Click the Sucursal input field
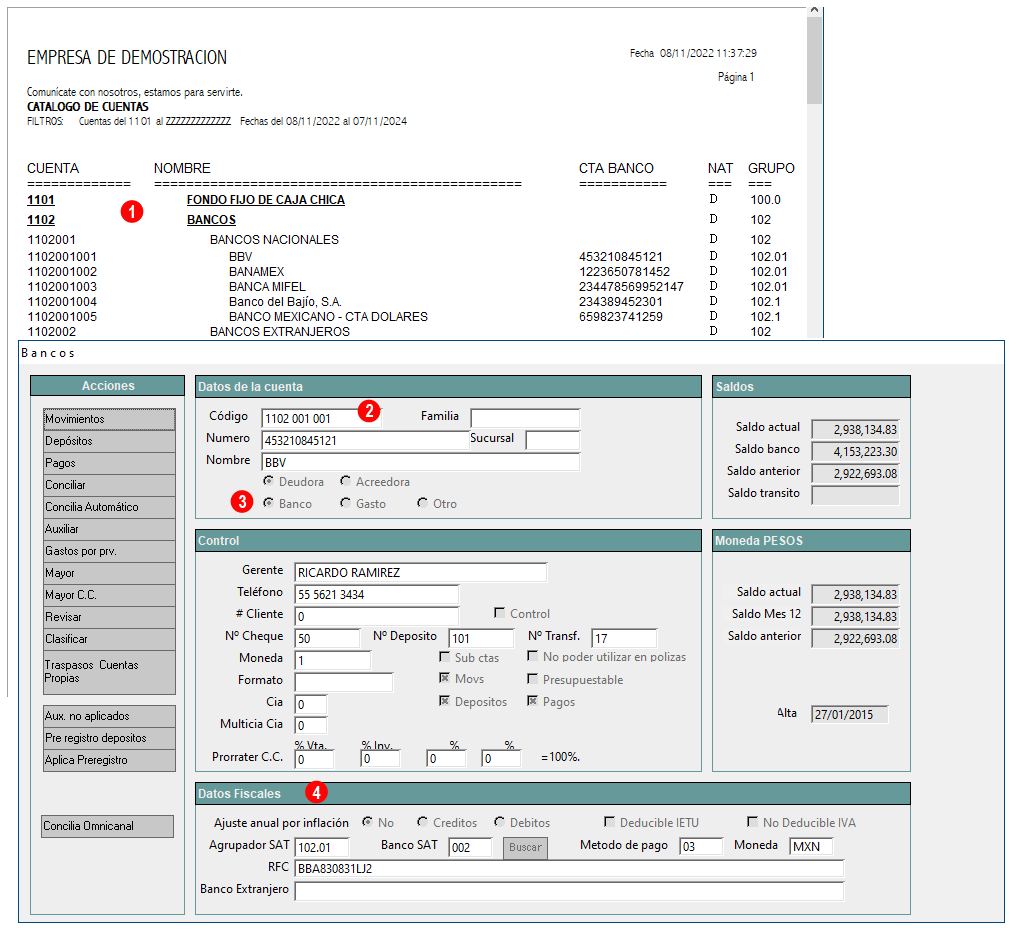This screenshot has height=930, width=1011. pos(553,440)
